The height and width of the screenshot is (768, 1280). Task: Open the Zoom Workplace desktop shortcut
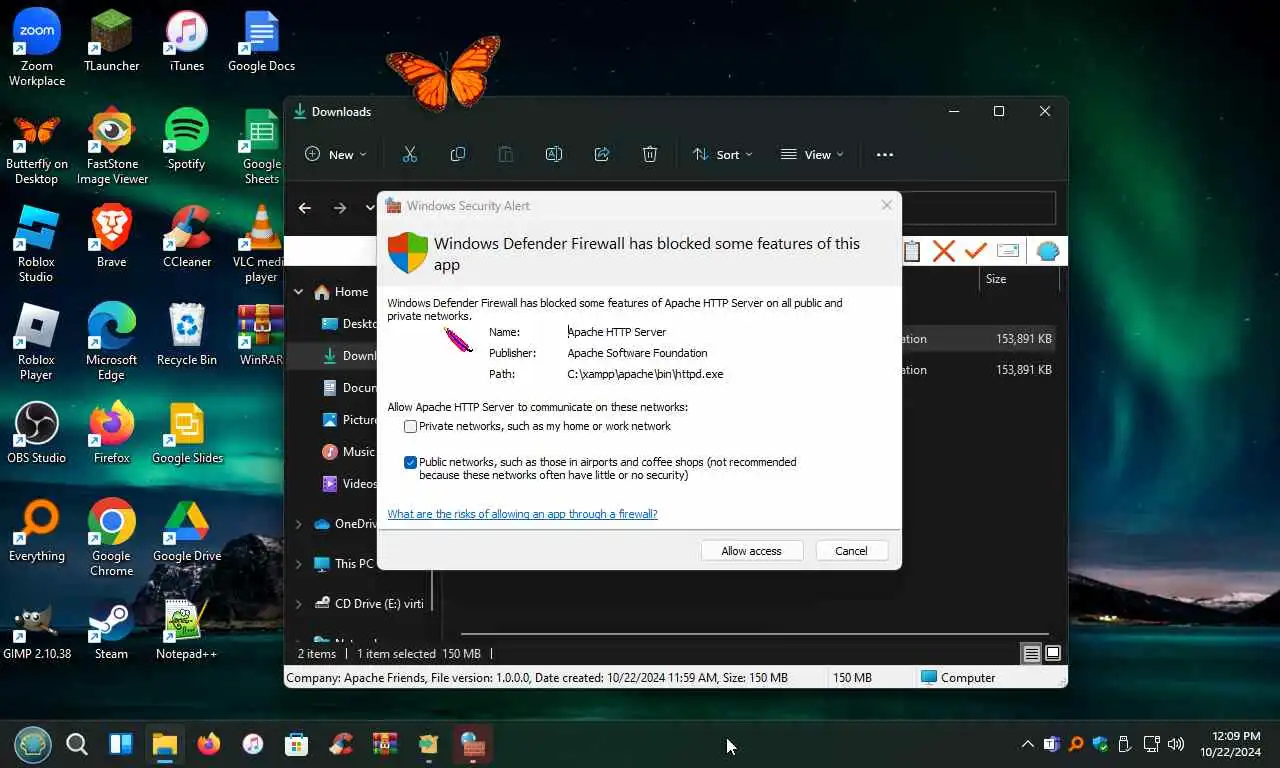37,48
